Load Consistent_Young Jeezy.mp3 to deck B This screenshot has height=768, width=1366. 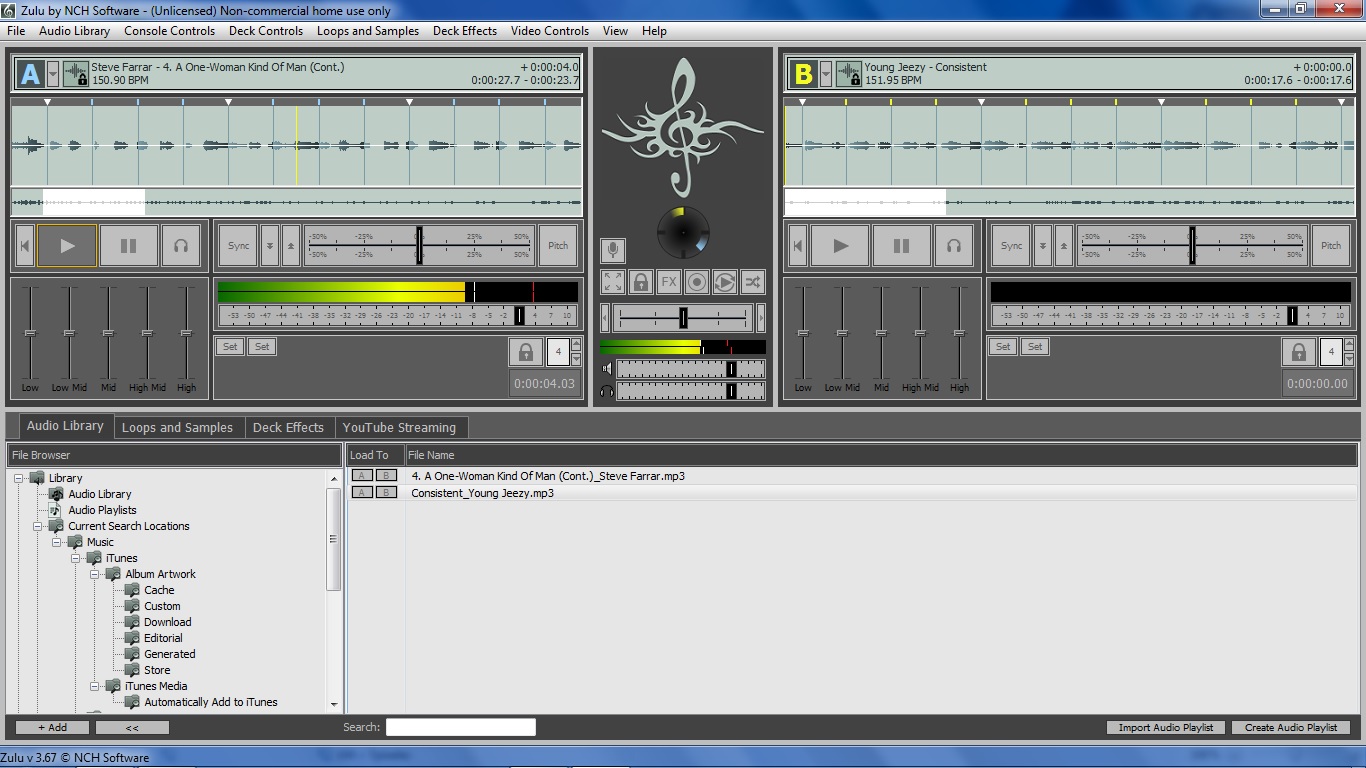point(386,492)
